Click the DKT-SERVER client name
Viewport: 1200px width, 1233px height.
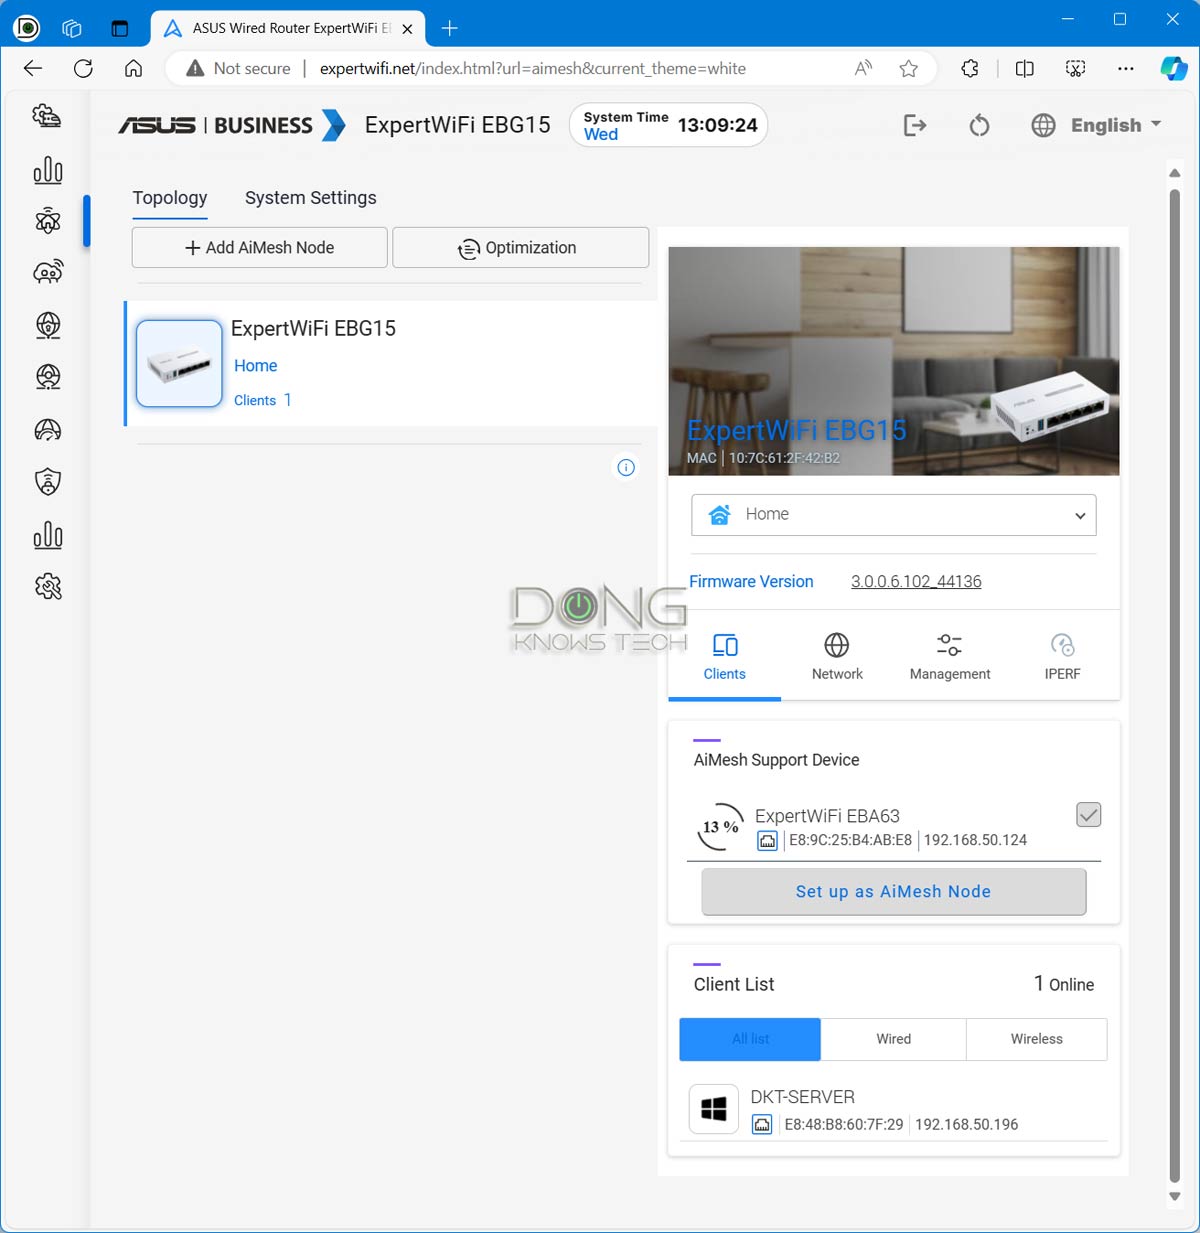(x=803, y=1097)
